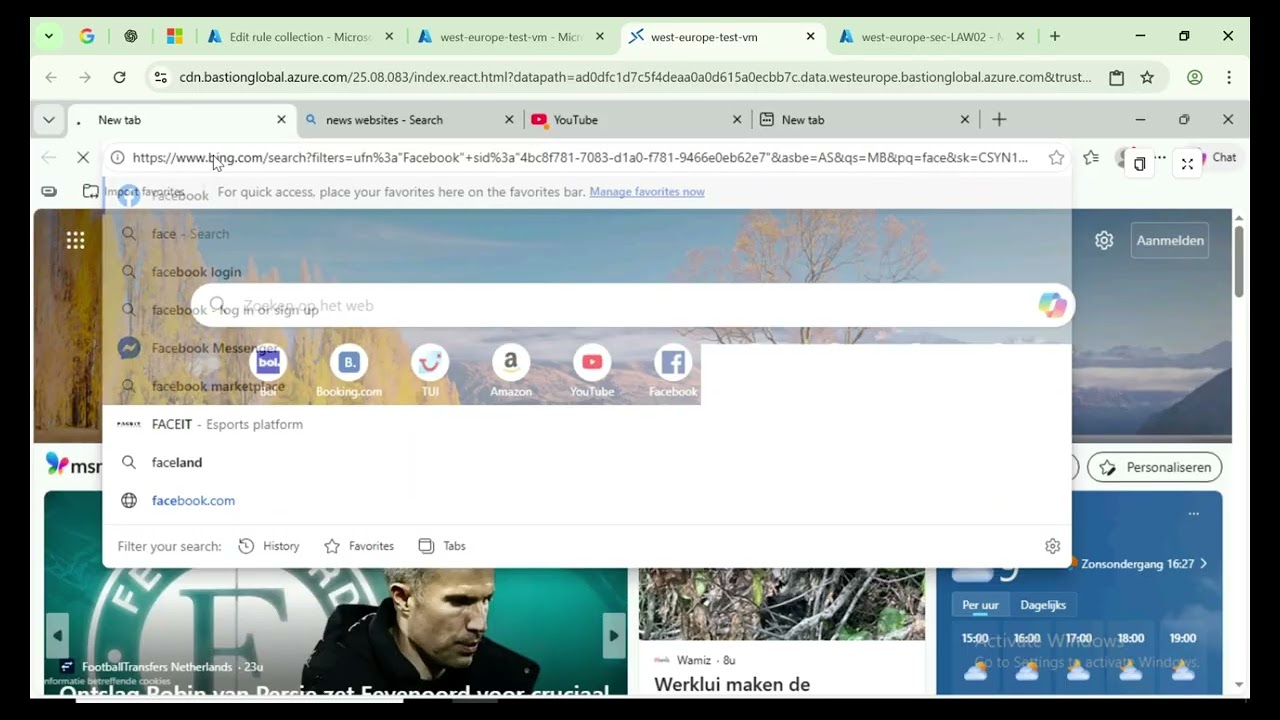This screenshot has height=720, width=1280.
Task: Click the clipboard icon in Chrome address bar
Action: [x=1117, y=77]
